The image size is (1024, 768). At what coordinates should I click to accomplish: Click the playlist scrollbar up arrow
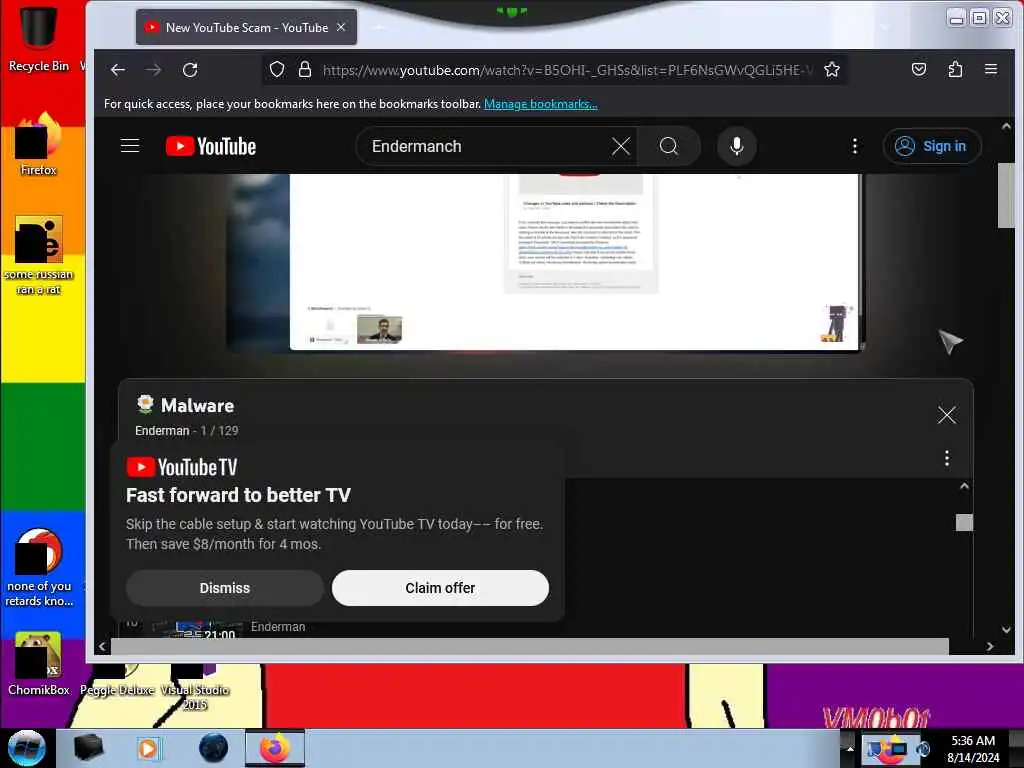[x=964, y=486]
